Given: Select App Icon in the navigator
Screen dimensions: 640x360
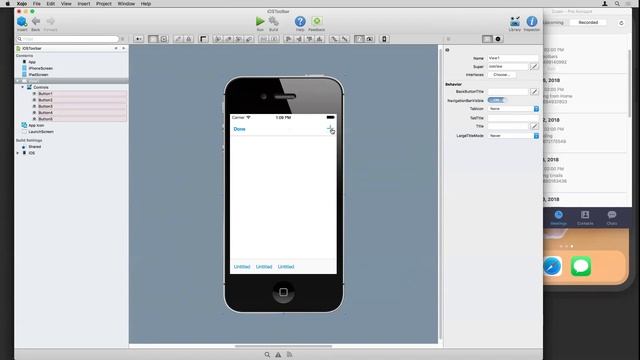Looking at the screenshot, I should click(36, 125).
